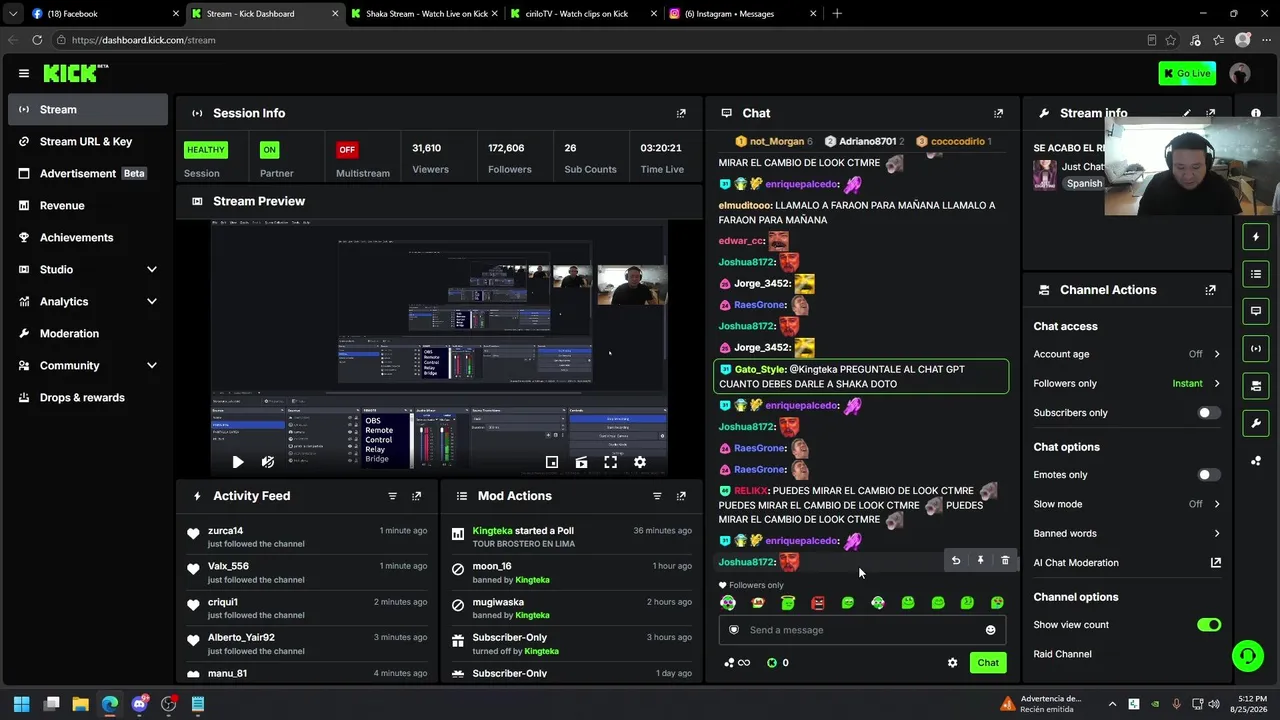The height and width of the screenshot is (720, 1280).
Task: Toggle Activity Feed widget in right sidebar
Action: (x=1256, y=237)
